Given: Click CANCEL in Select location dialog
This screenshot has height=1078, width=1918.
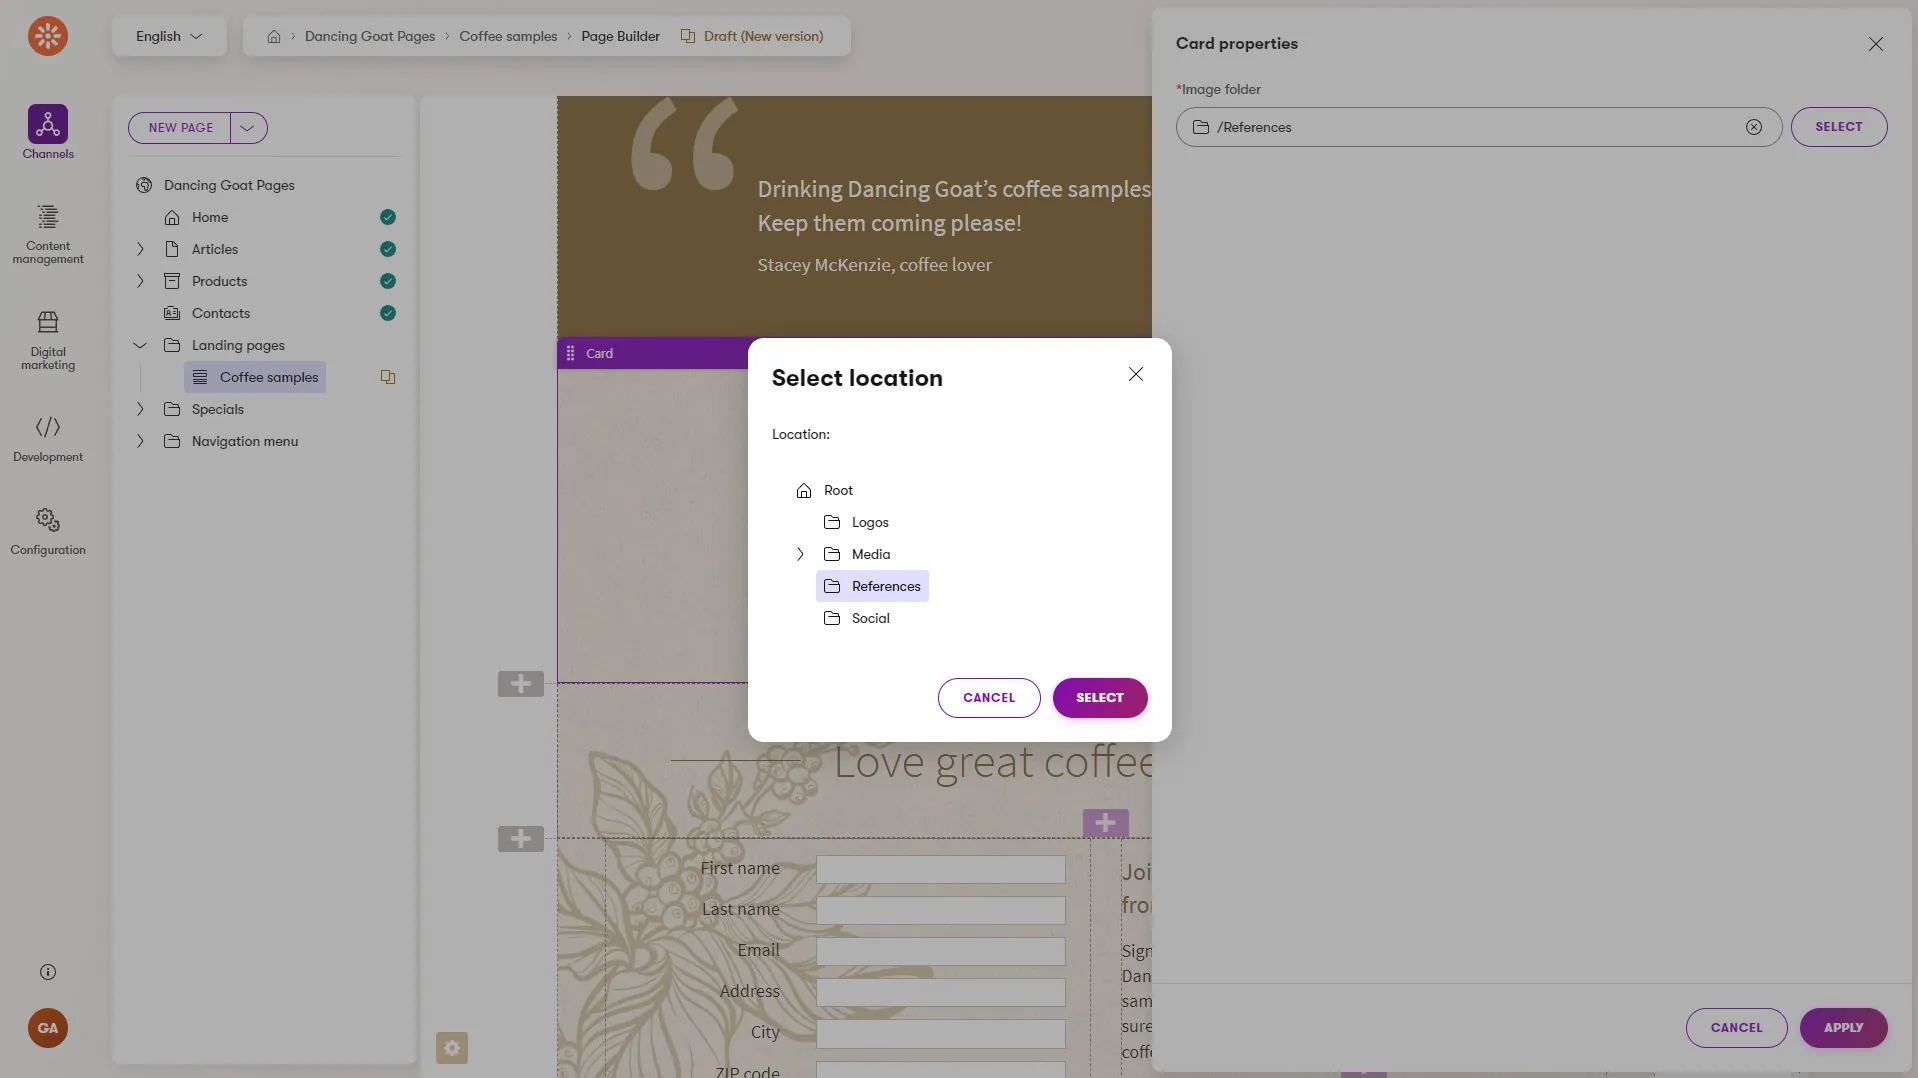Looking at the screenshot, I should 989,698.
